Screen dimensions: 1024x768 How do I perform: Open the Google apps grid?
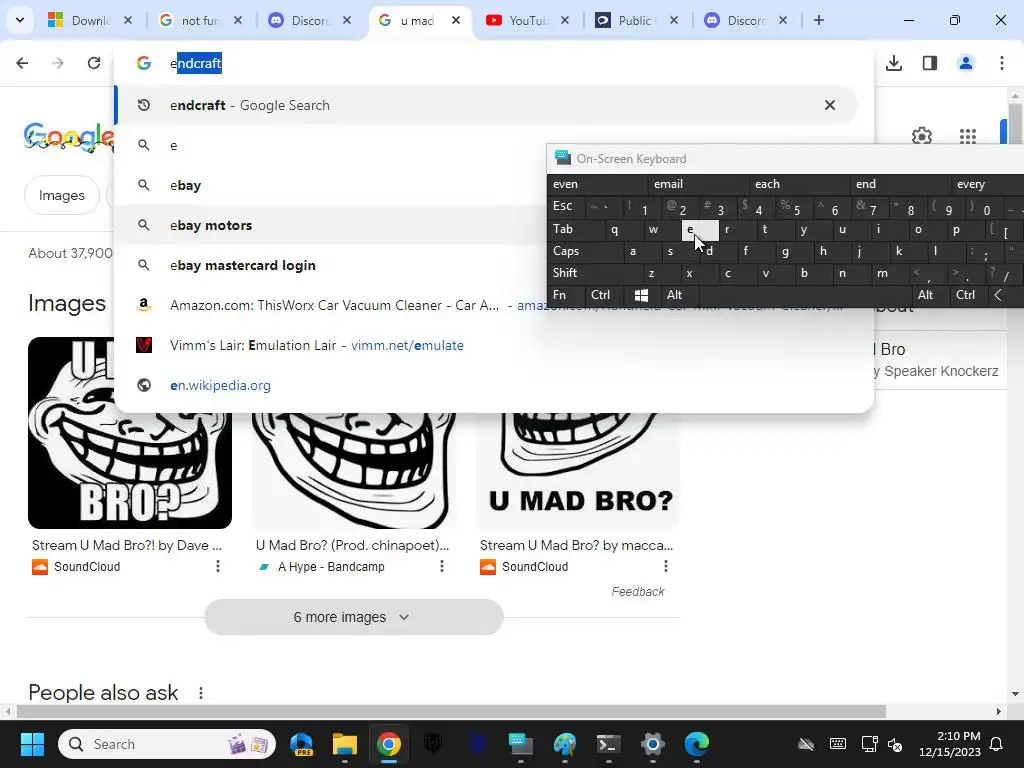968,136
